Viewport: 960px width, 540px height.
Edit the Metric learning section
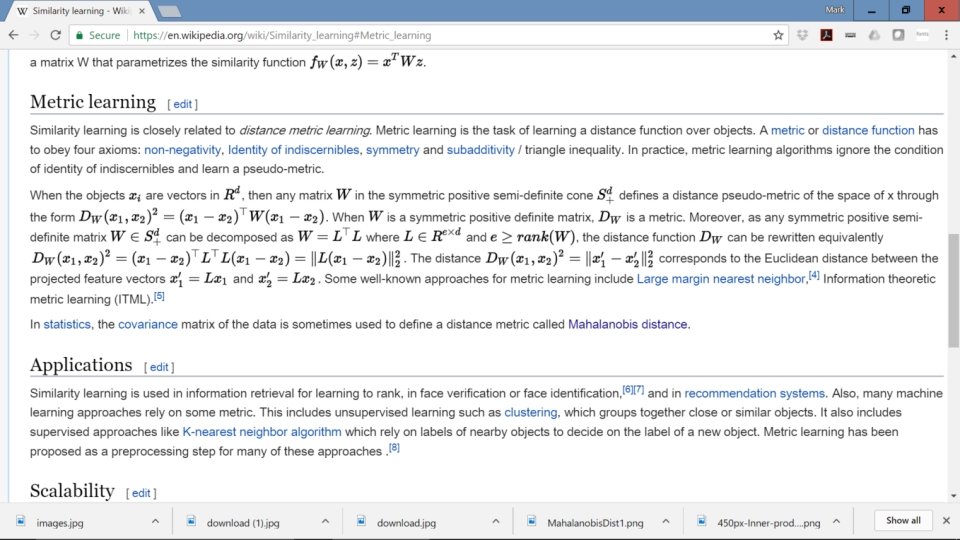coord(182,104)
